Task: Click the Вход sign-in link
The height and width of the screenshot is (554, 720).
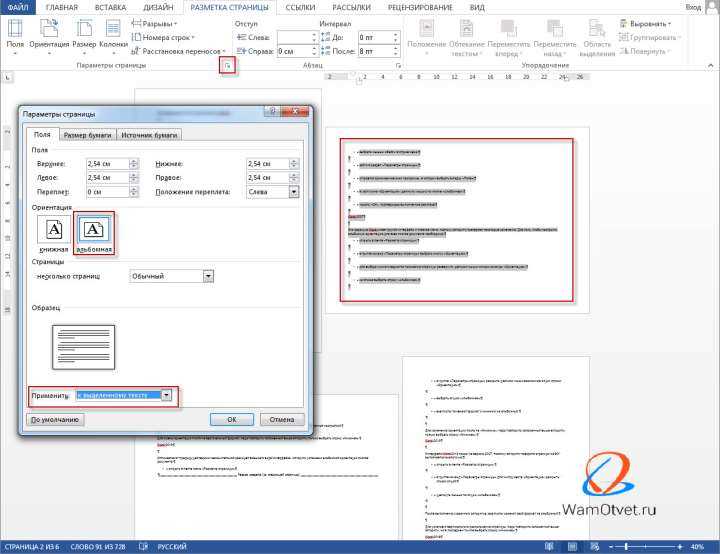Action: pyautogui.click(x=693, y=7)
